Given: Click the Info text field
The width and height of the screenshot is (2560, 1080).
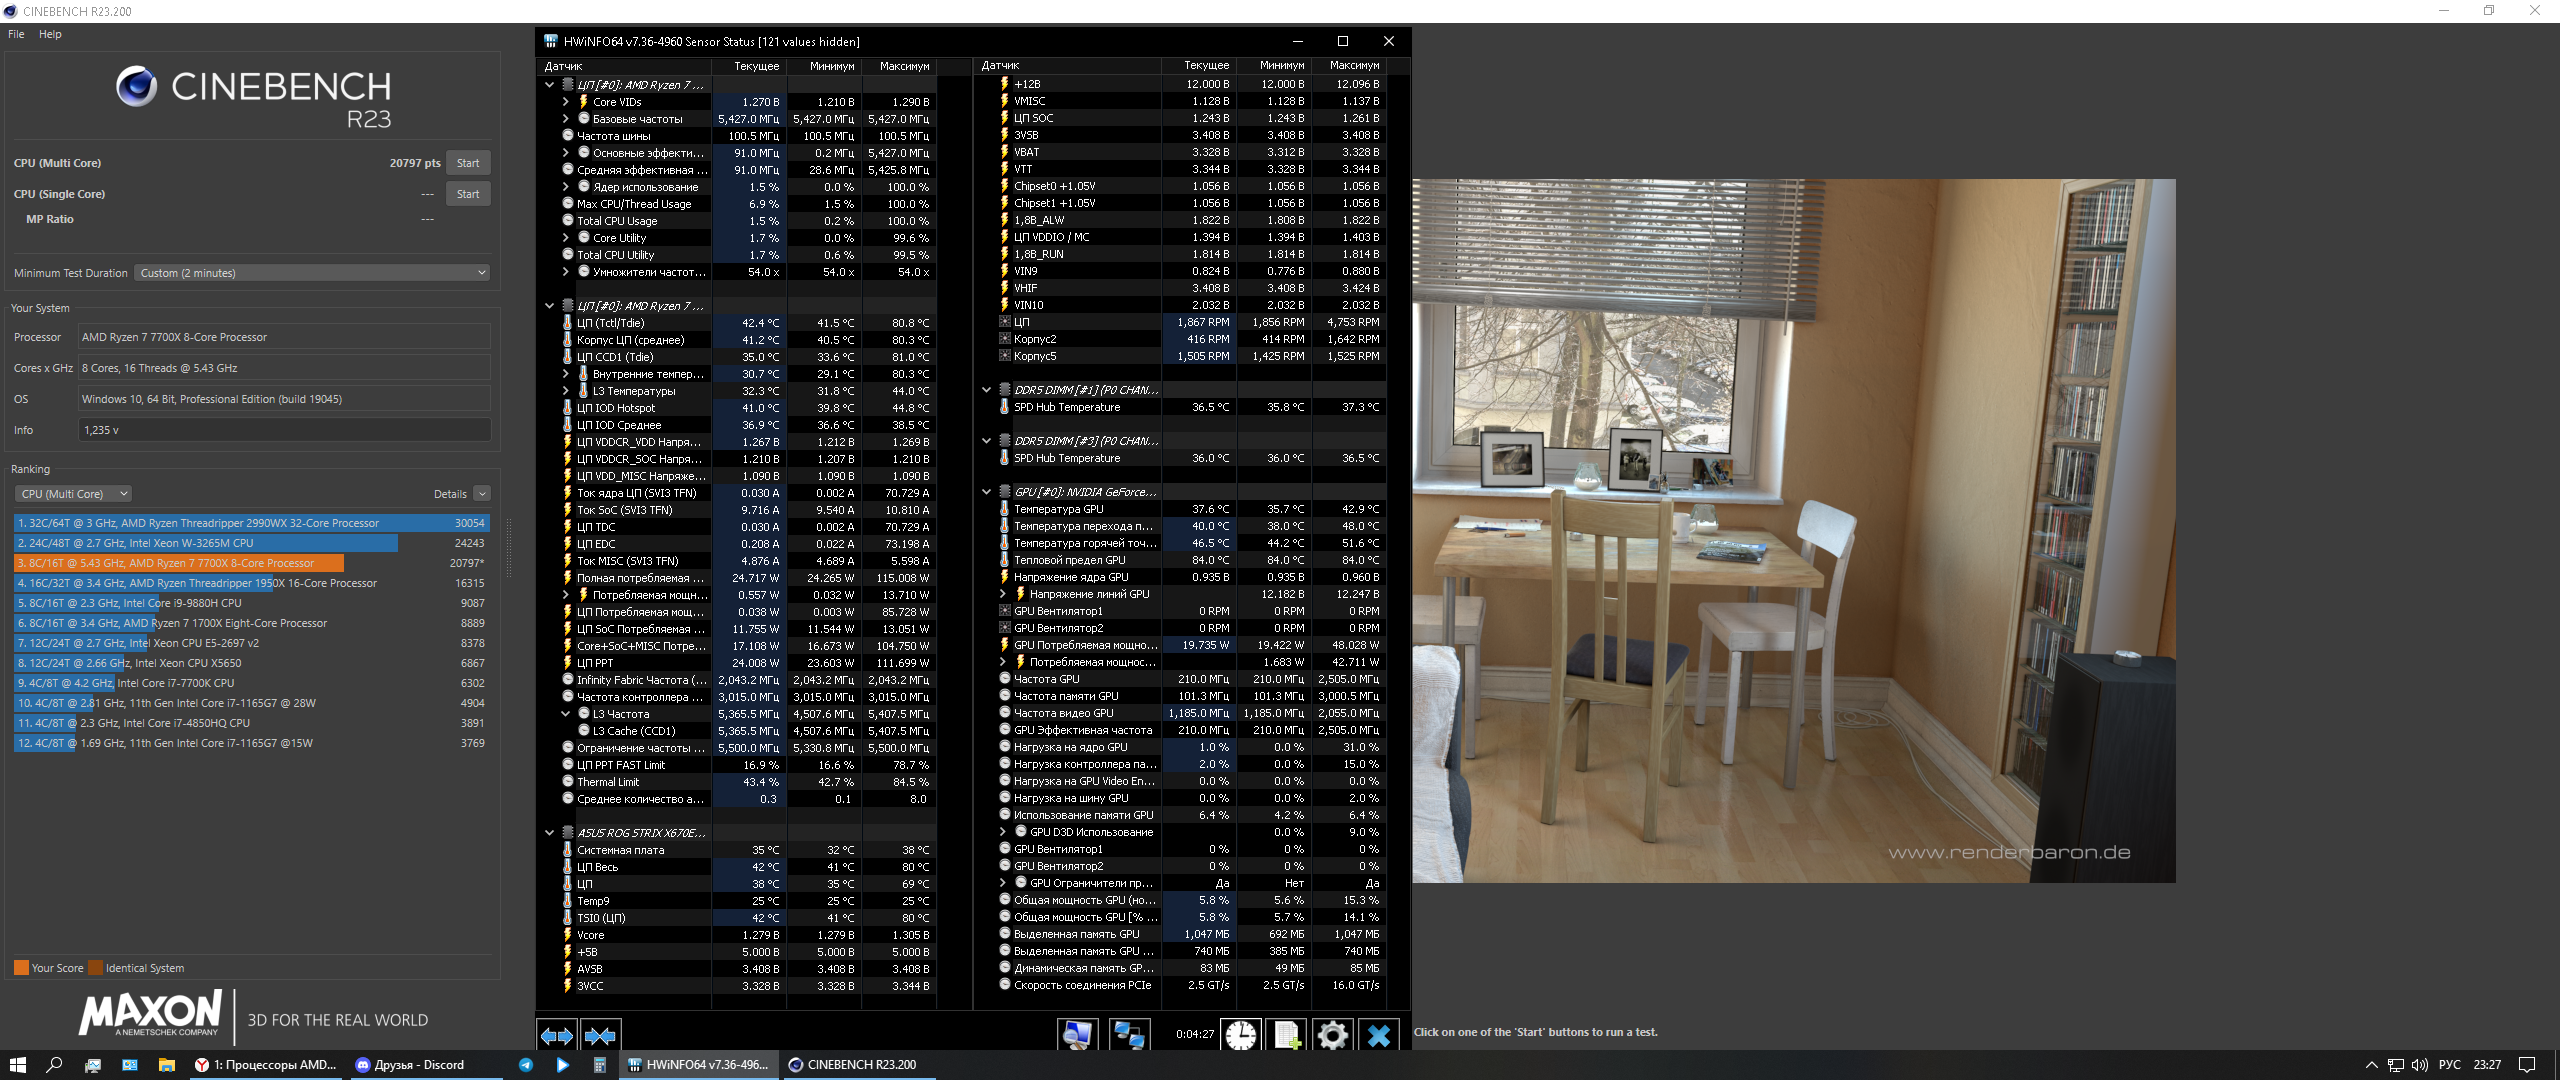Looking at the screenshot, I should [284, 430].
